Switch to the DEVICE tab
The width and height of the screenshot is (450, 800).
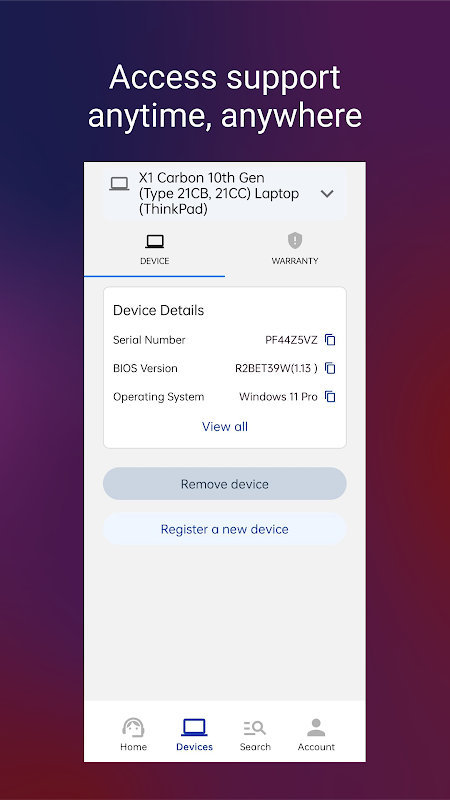coord(155,249)
